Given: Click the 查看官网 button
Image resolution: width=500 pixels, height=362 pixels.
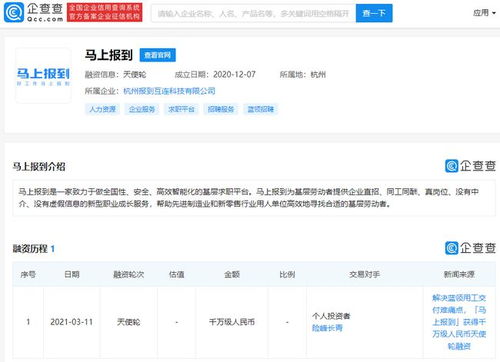Looking at the screenshot, I should click(x=157, y=55).
